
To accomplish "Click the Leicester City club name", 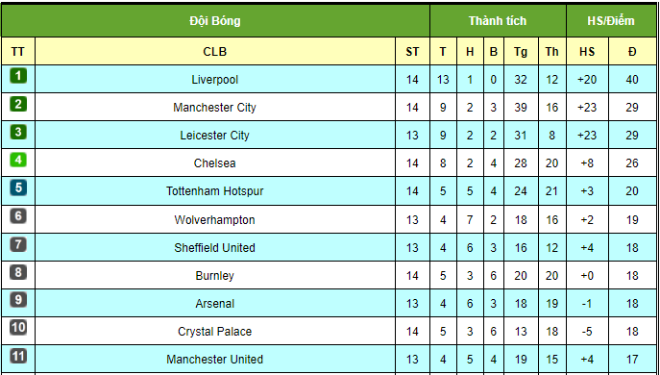I will point(215,135).
